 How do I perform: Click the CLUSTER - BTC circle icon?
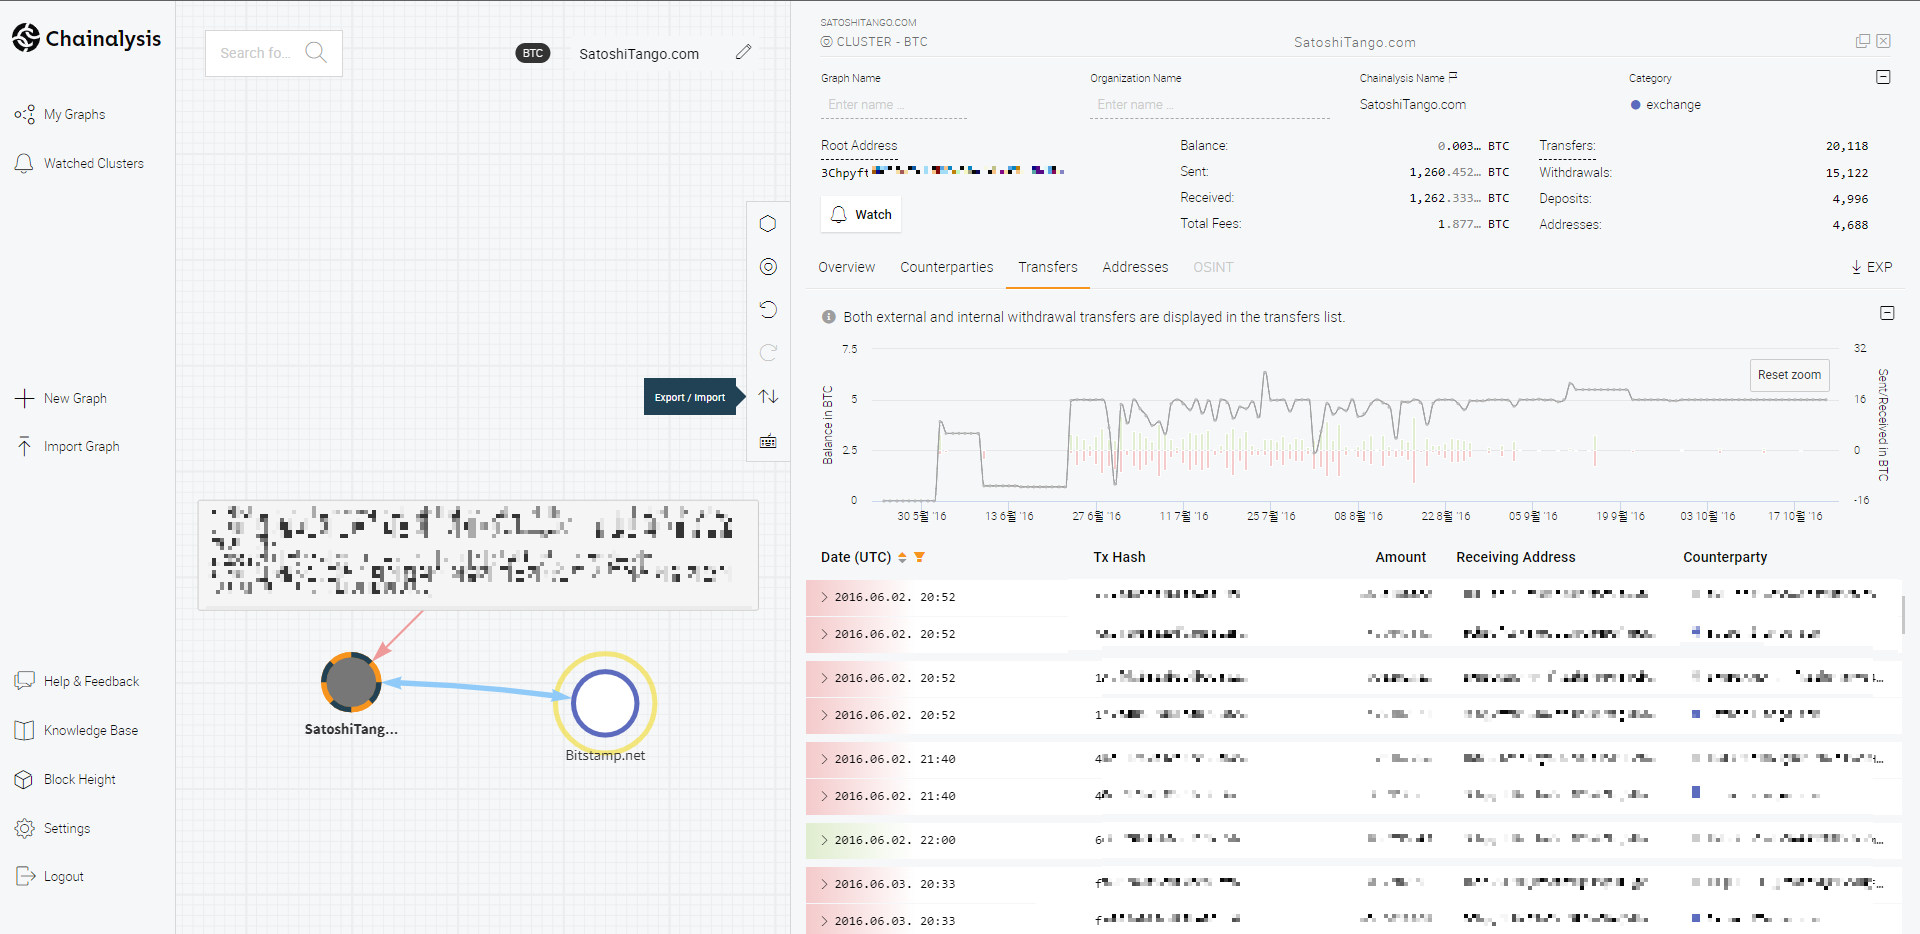[x=826, y=42]
